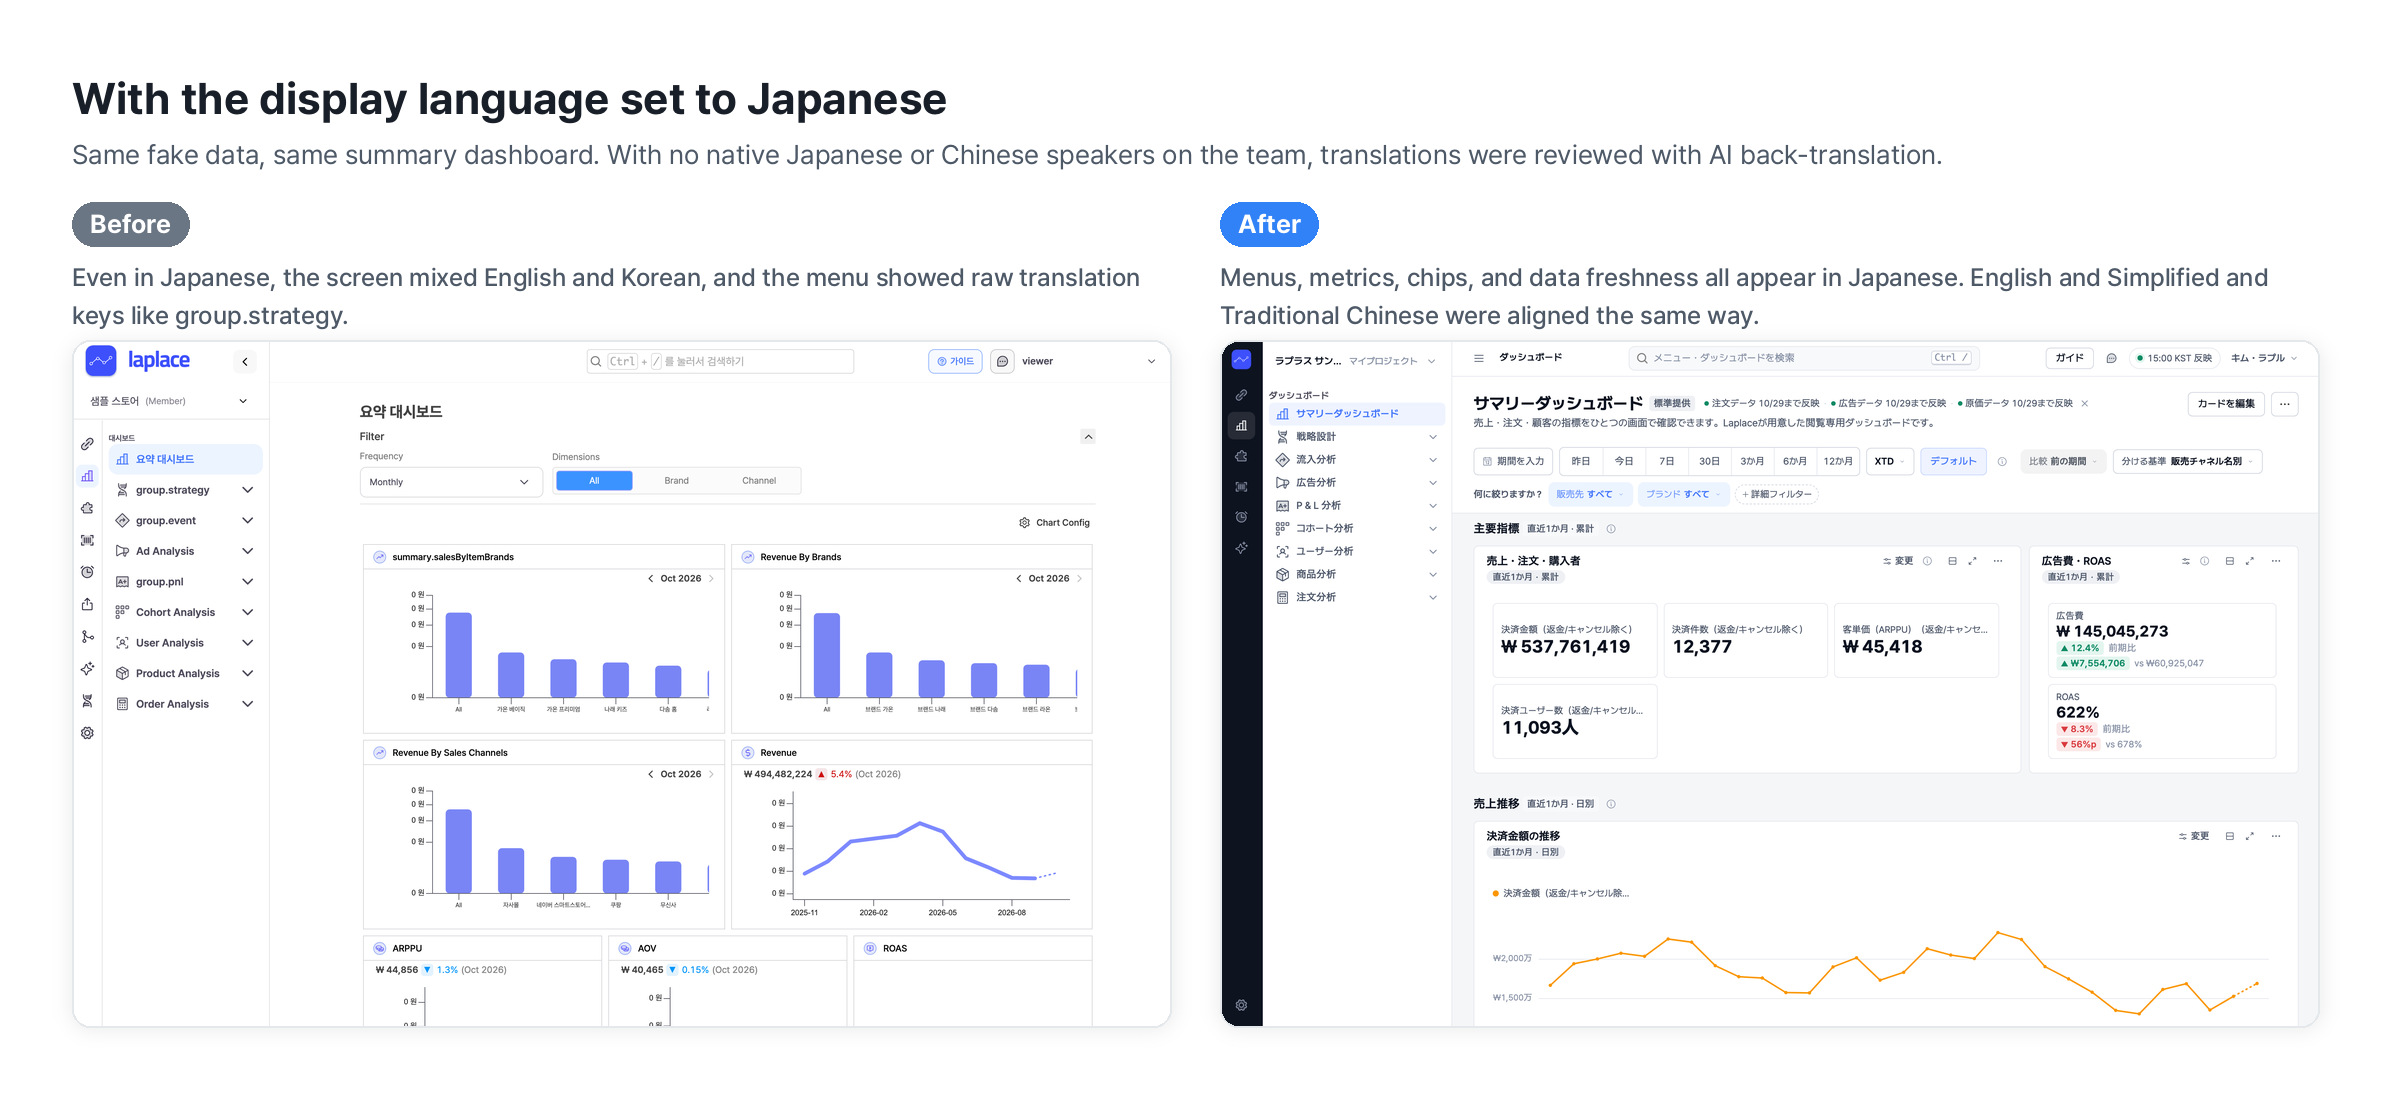Screen dimensions: 2392x1100
Task: Select the Channel dimension option
Action: pos(759,481)
